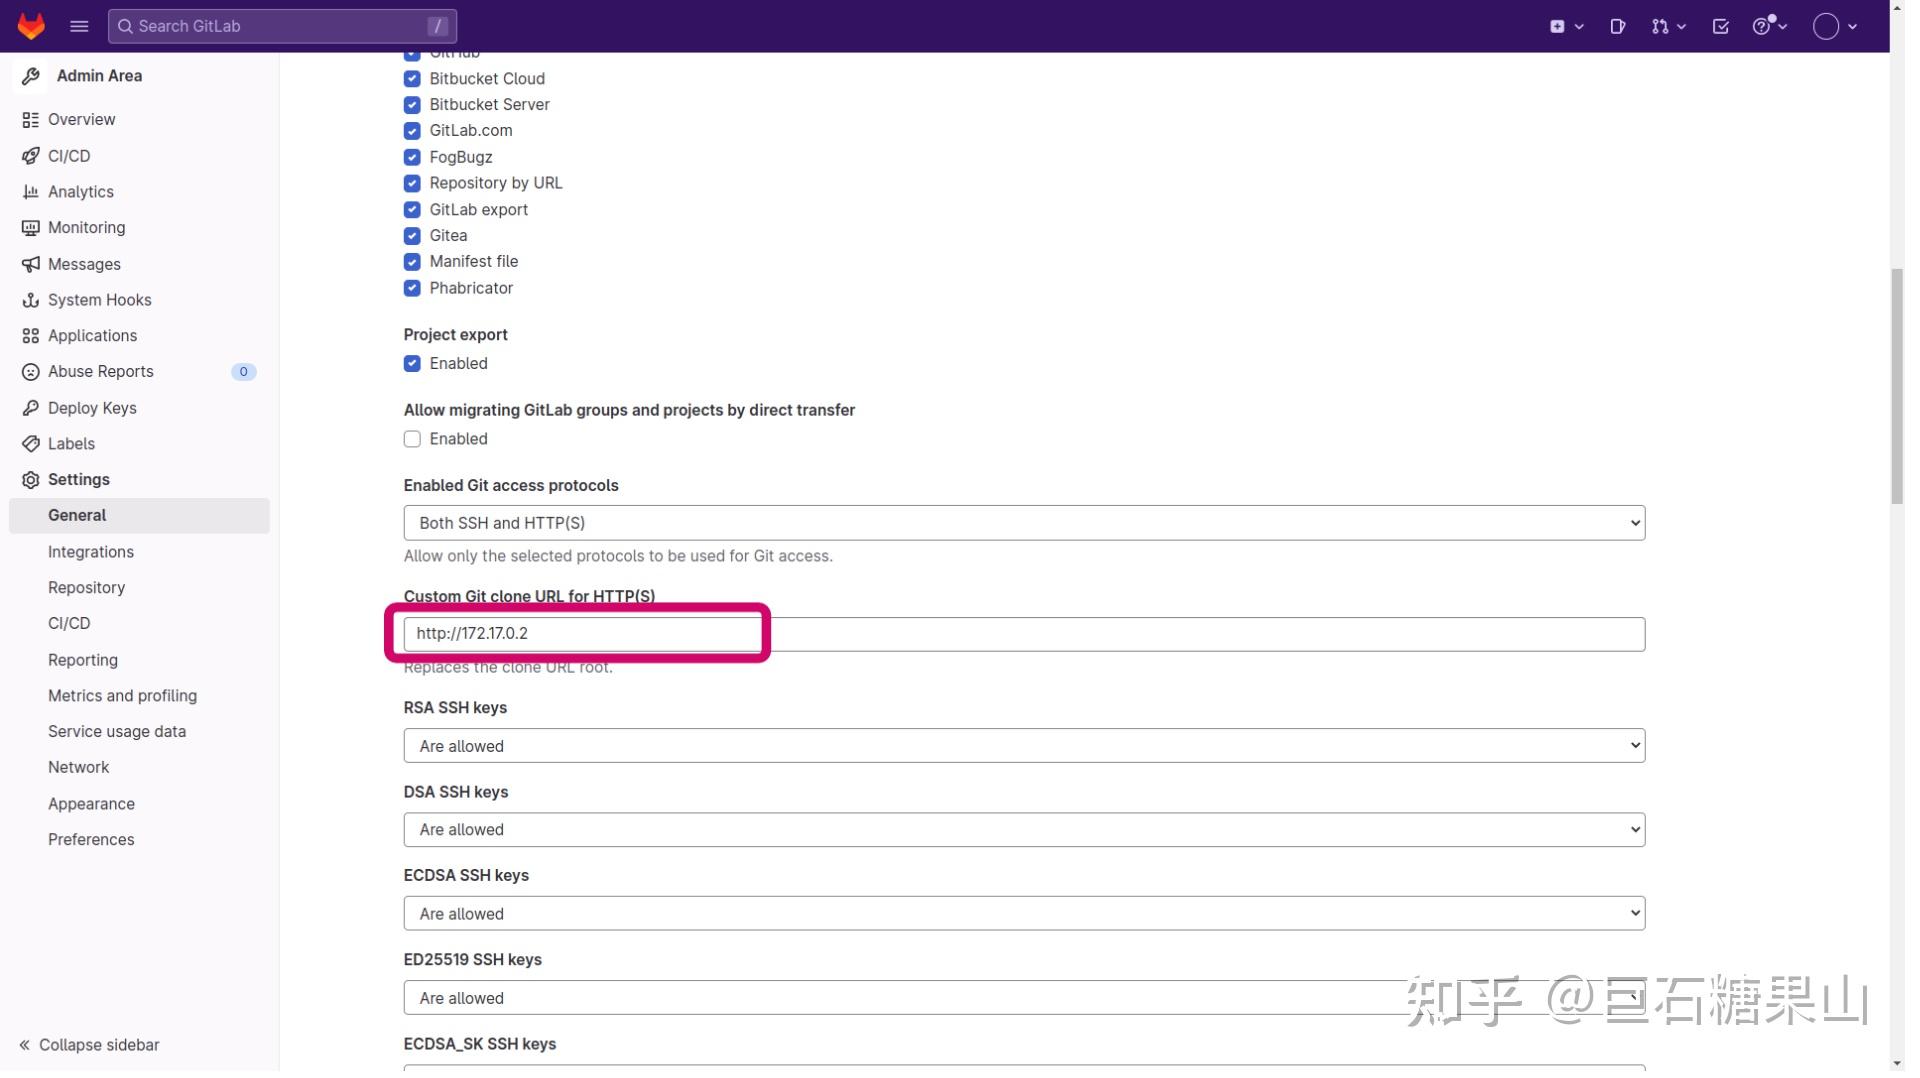Open the Appearance settings page
This screenshot has width=1920, height=1078.
pos(91,803)
